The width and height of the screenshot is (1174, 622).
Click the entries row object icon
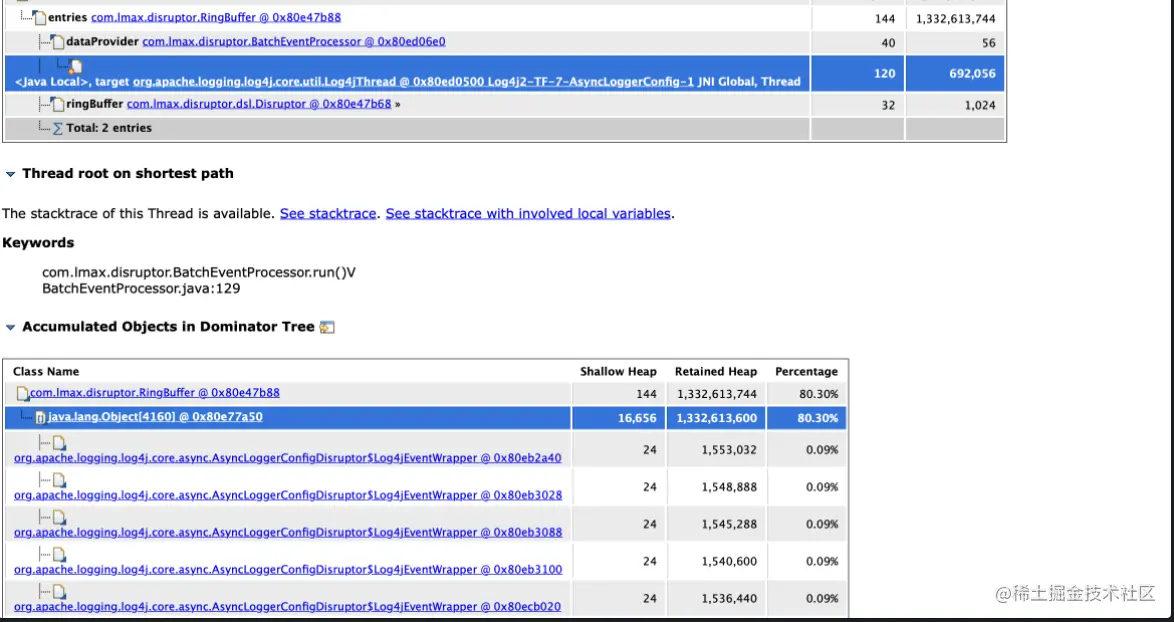pos(40,17)
